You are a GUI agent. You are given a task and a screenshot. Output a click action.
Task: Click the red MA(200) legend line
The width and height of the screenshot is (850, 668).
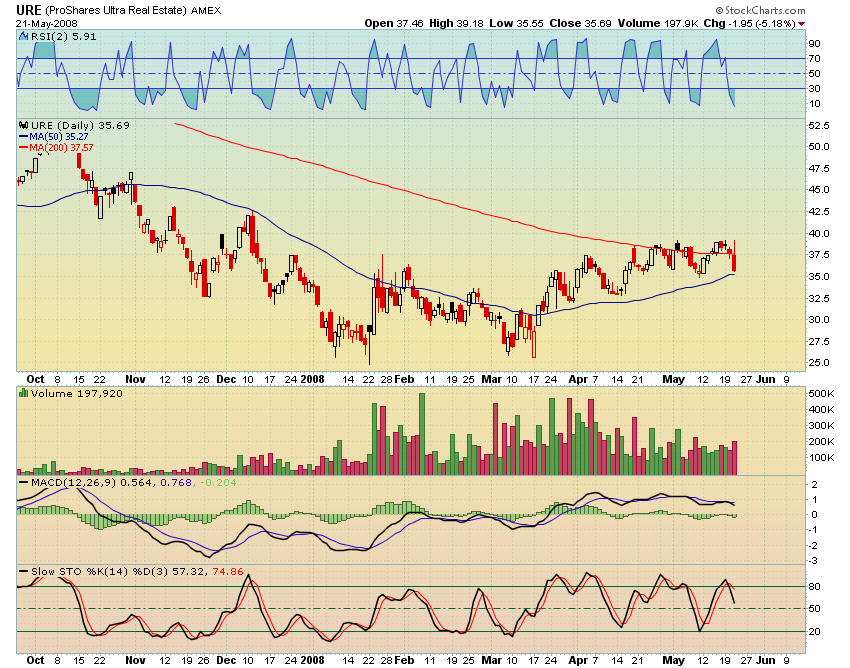(x=24, y=147)
